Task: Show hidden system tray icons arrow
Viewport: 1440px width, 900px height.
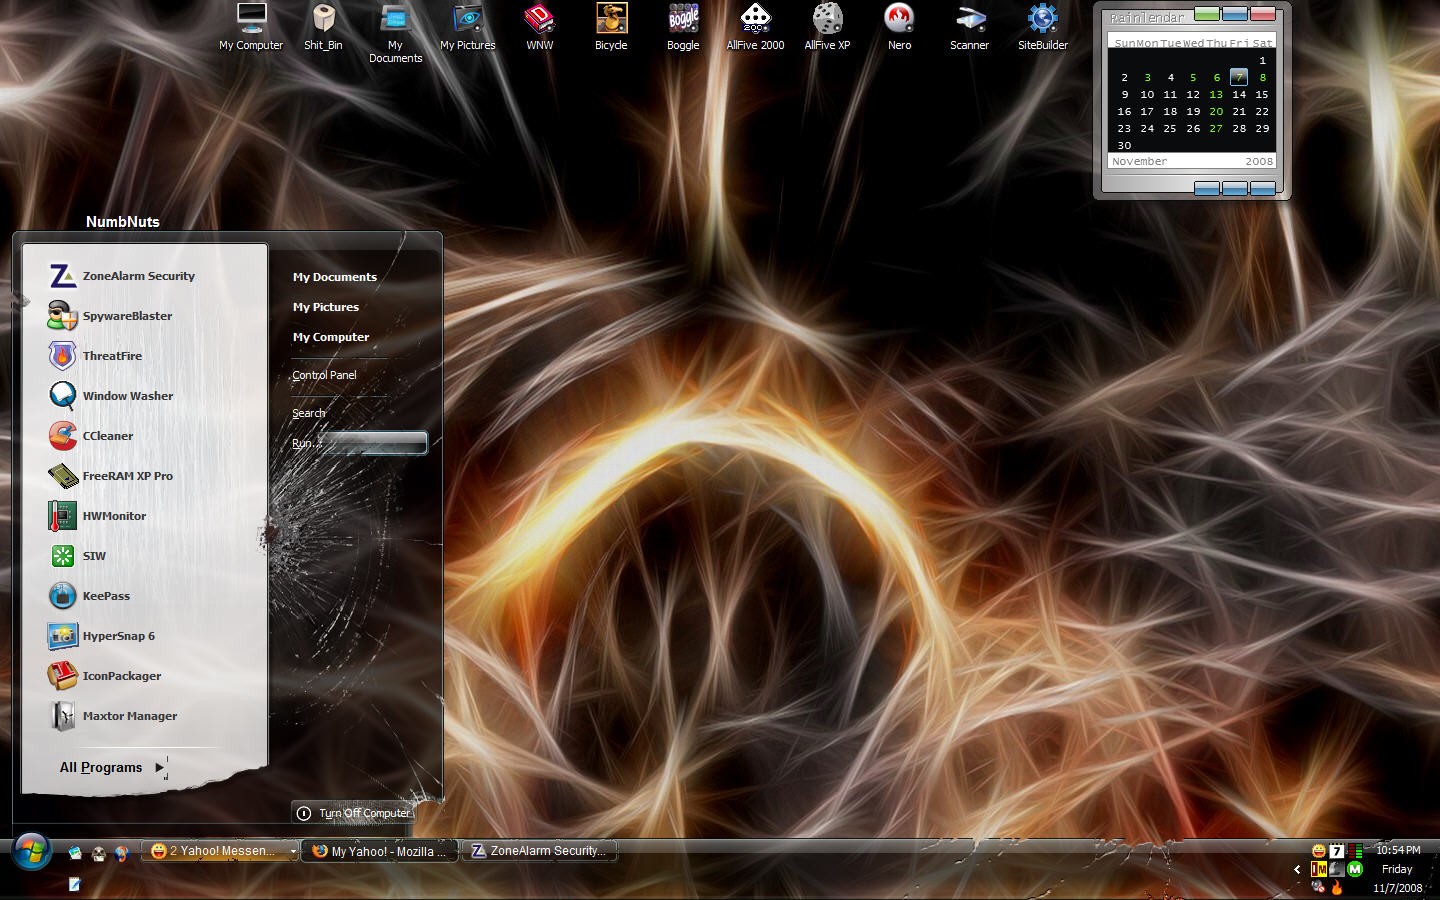Action: [1297, 869]
